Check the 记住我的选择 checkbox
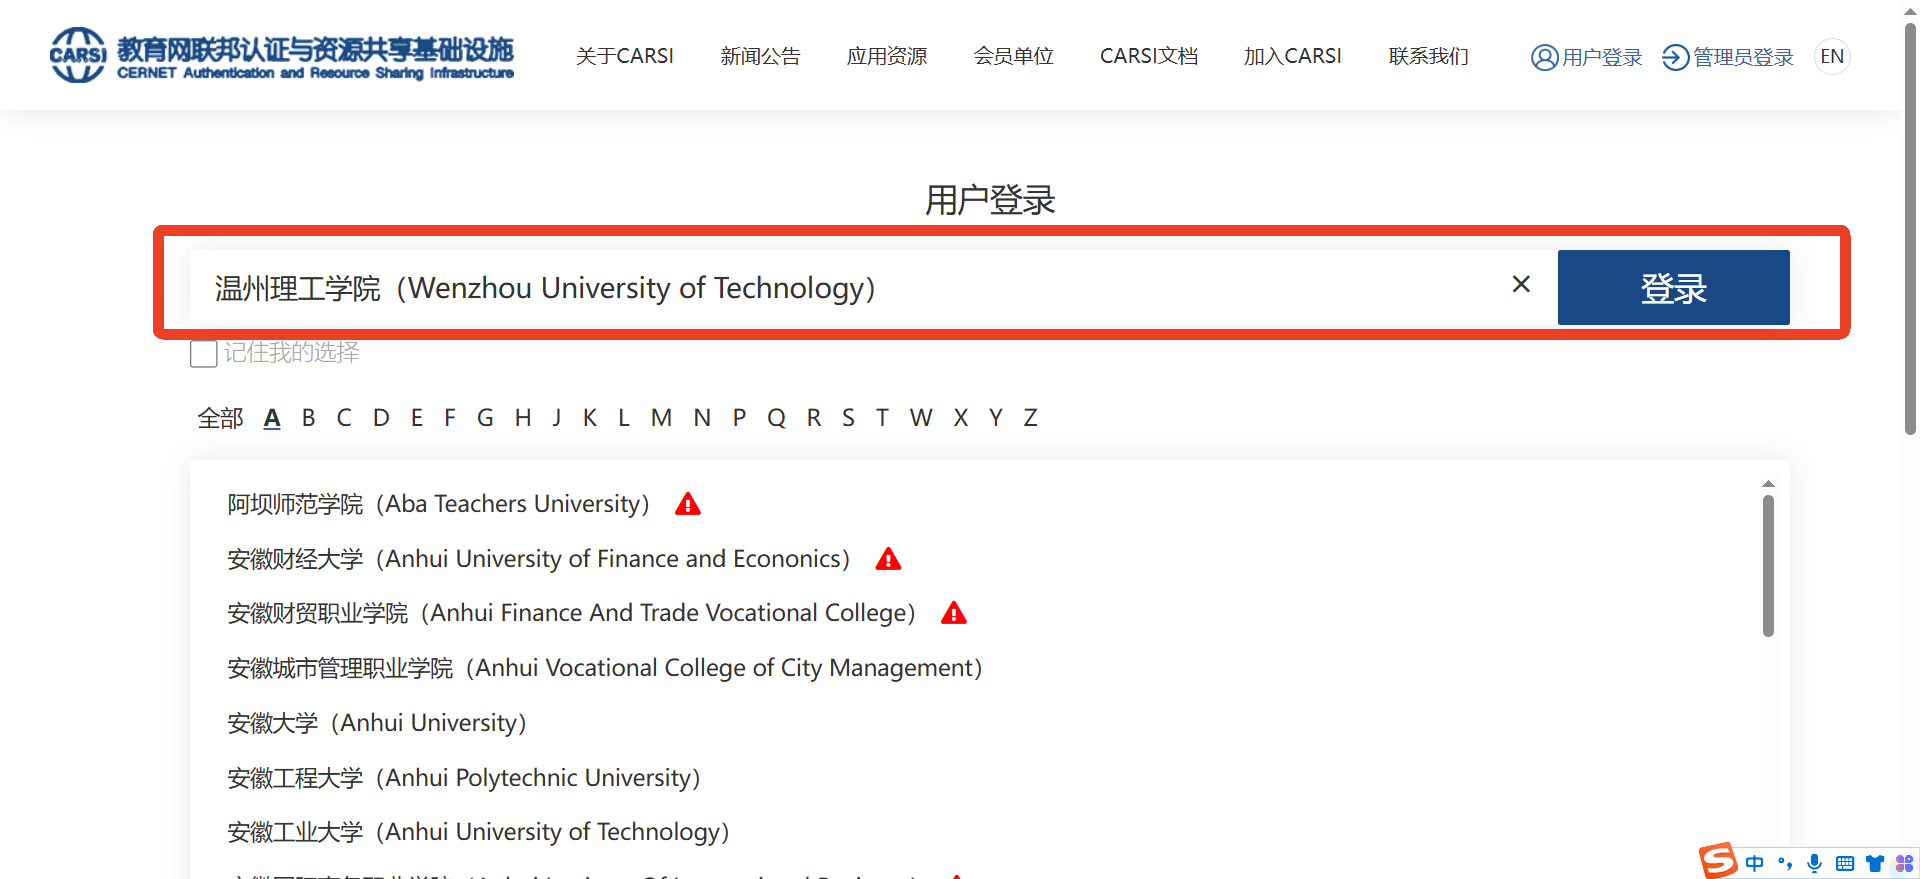 coord(204,354)
